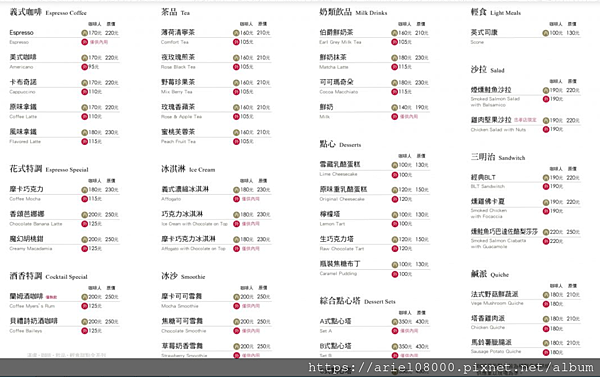Click the 'Chicken Salad with Nuts' subtitle text
600x377 pixels.
(498, 130)
